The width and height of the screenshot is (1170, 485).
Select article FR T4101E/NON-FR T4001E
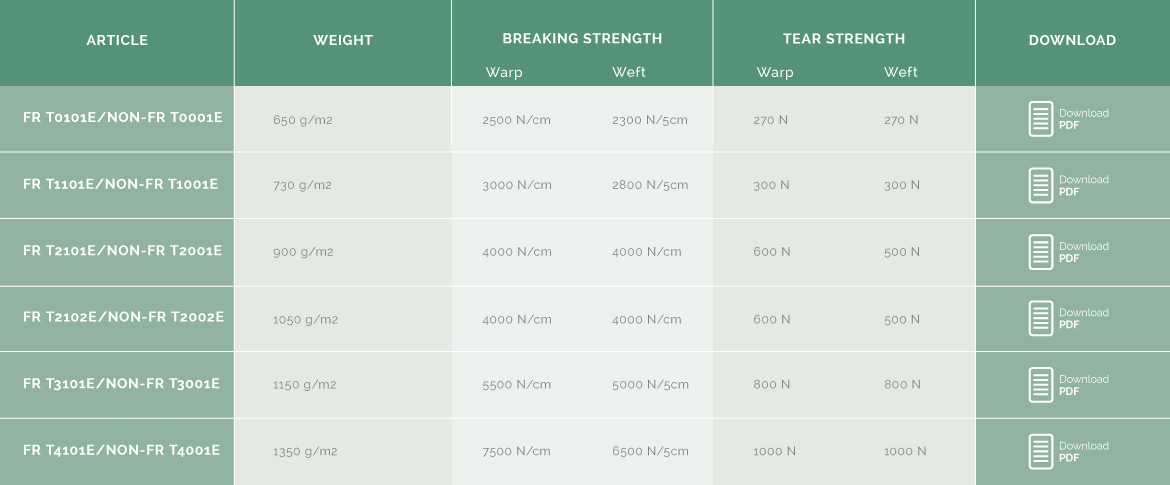[x=121, y=449]
